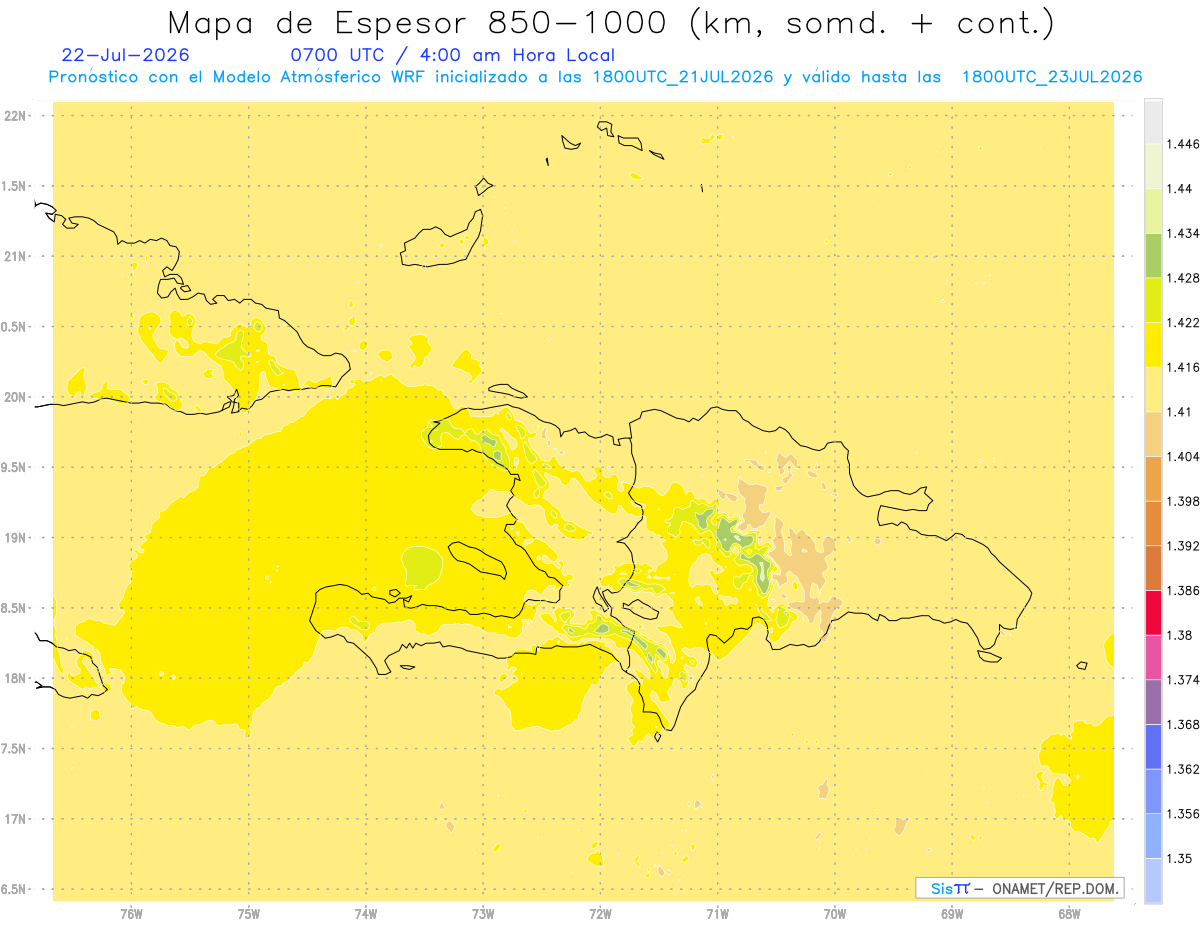Click the legend value '1.362'
Image resolution: width=1200 pixels, height=927 pixels.
[1185, 769]
